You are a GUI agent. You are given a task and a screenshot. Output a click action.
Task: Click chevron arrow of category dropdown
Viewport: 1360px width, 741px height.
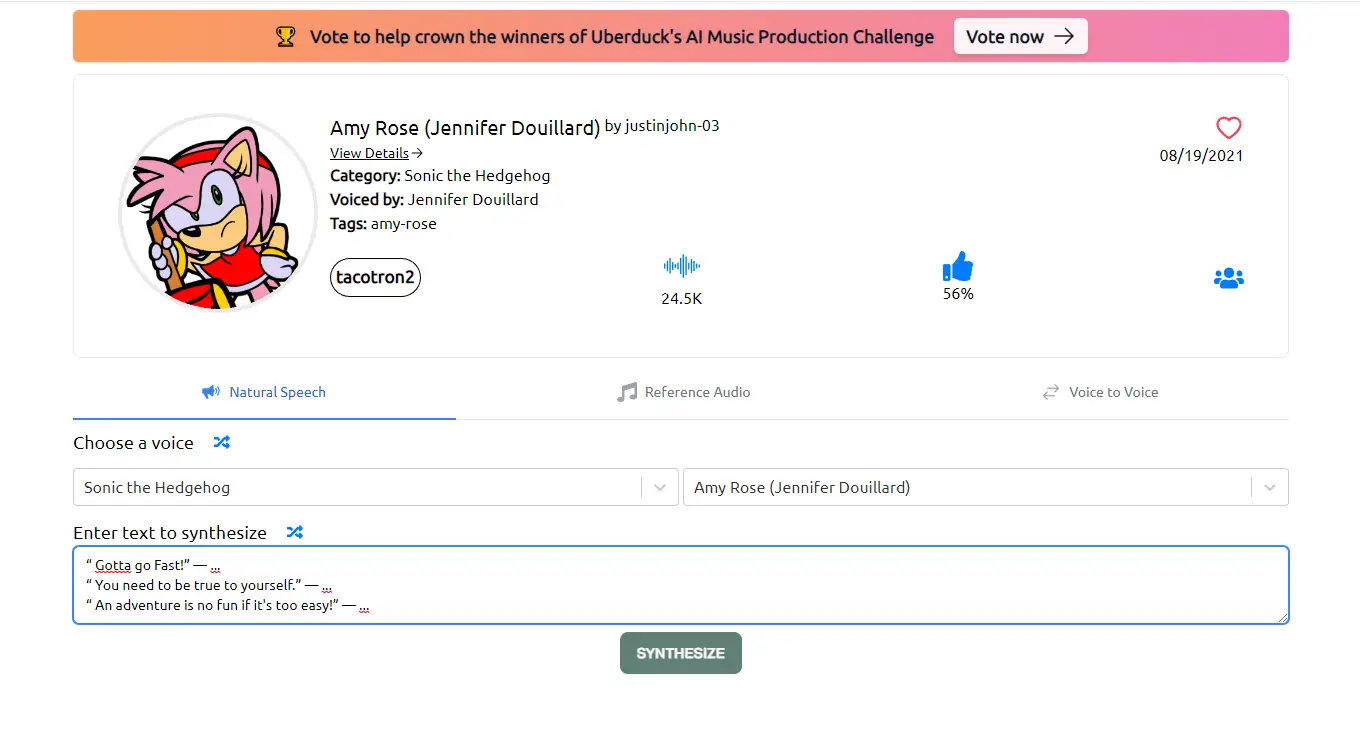click(x=660, y=488)
